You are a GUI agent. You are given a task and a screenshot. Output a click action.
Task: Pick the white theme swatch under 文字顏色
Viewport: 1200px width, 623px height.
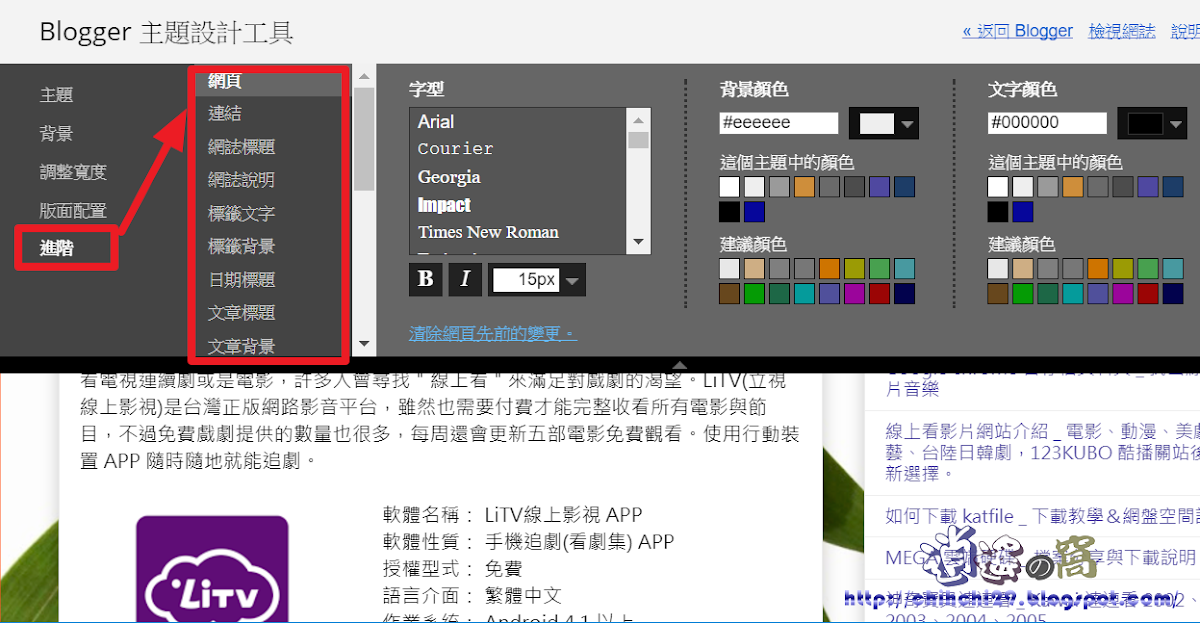[997, 187]
